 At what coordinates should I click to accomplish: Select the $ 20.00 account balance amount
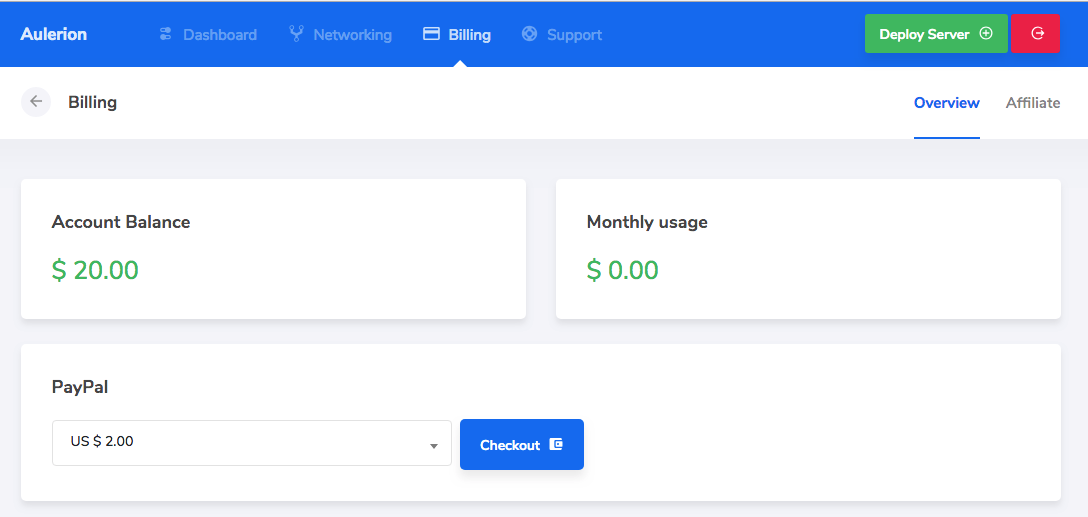point(95,270)
